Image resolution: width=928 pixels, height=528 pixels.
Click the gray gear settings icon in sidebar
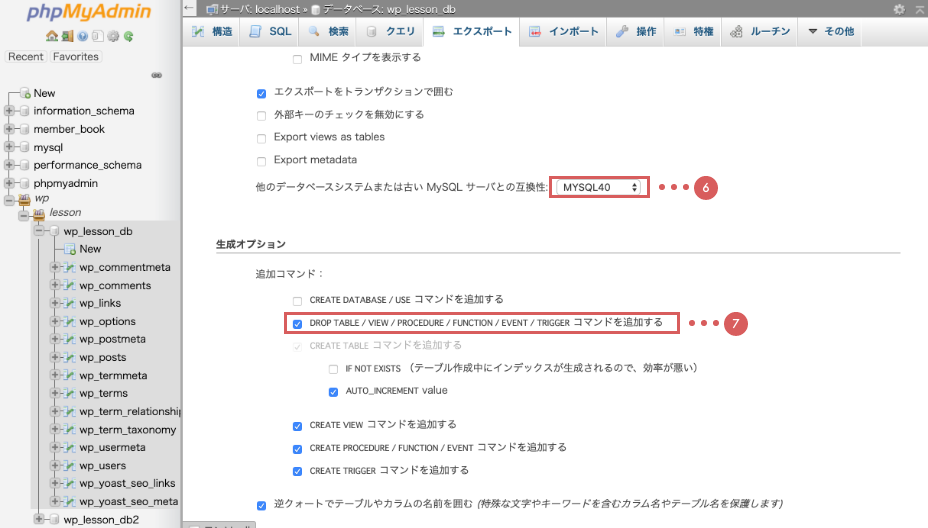(x=113, y=37)
